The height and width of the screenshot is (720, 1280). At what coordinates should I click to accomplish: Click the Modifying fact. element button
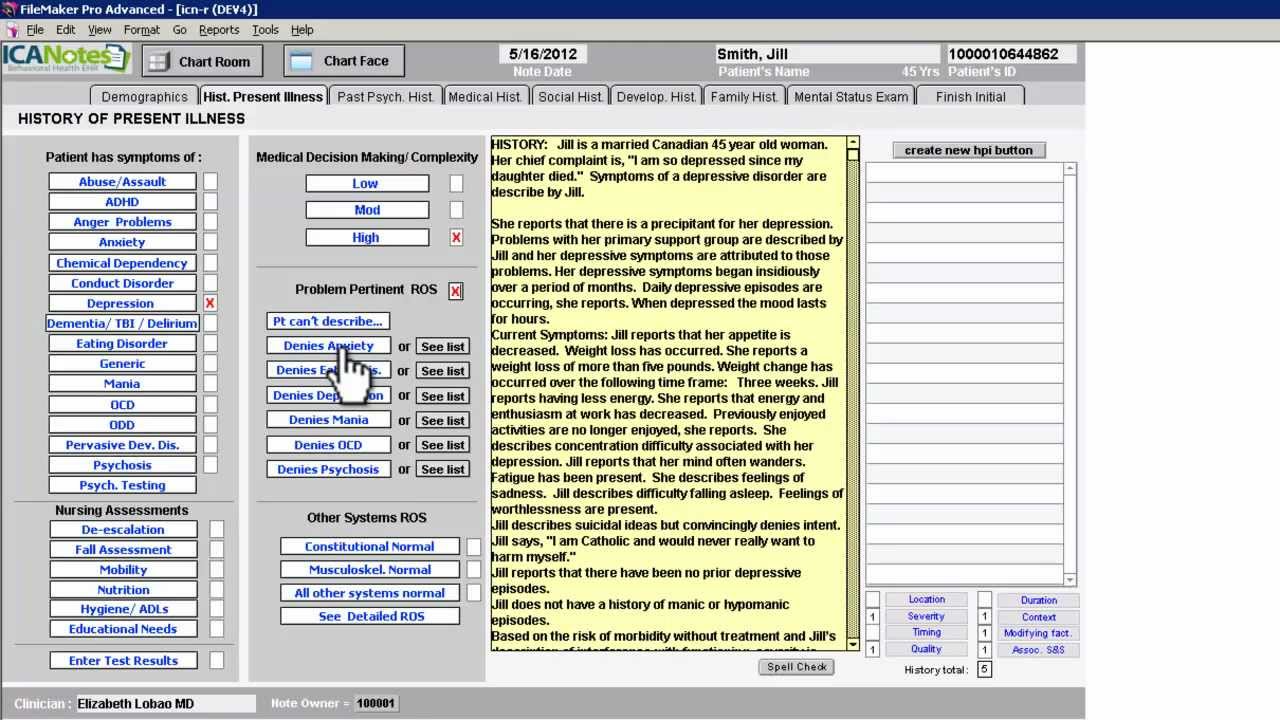pos(1038,633)
